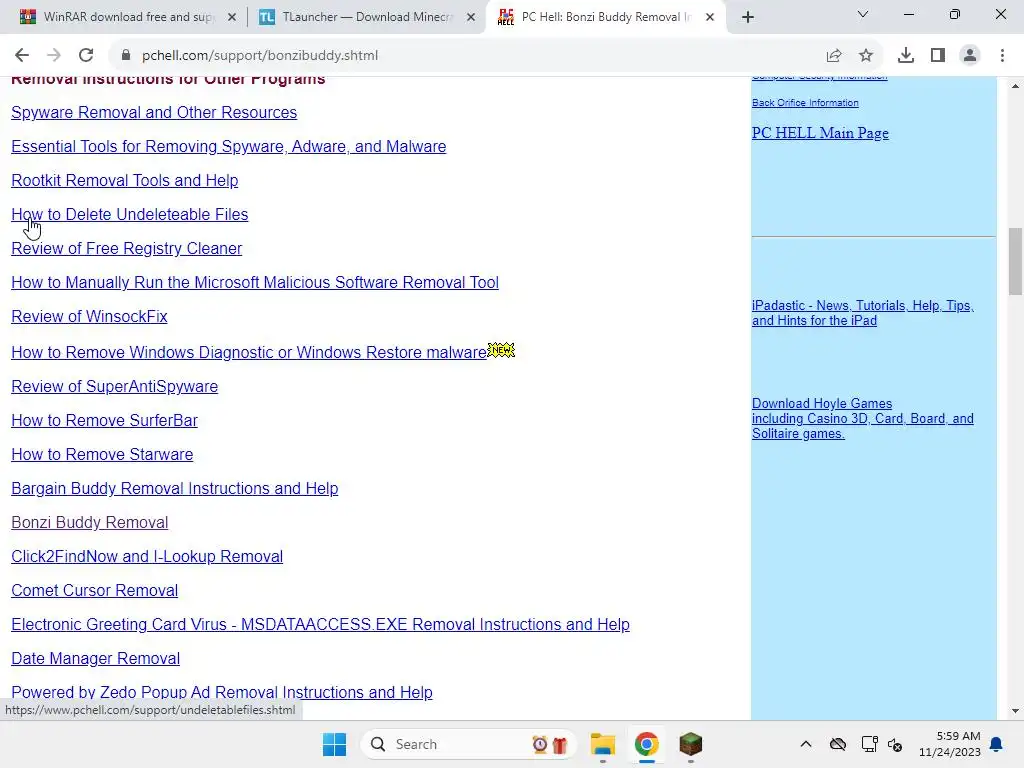Open File Explorer from taskbar
Image resolution: width=1024 pixels, height=768 pixels.
(x=603, y=744)
